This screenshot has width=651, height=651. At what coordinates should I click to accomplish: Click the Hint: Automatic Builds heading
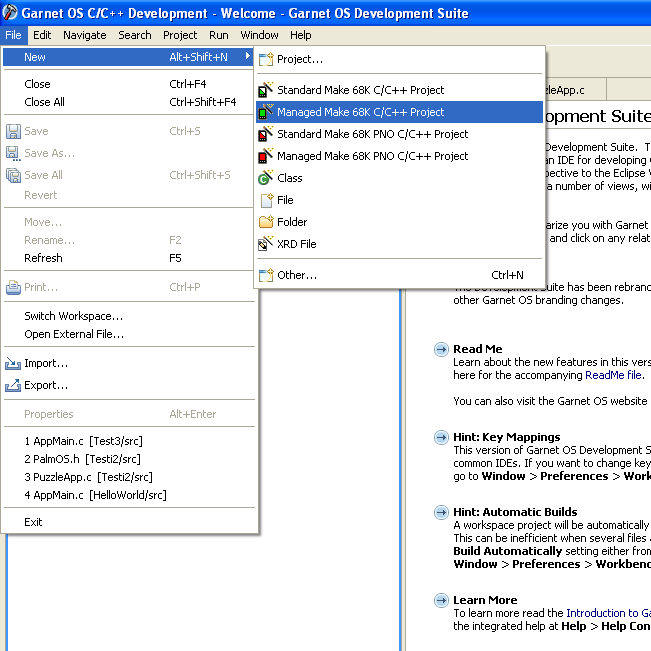(x=515, y=512)
